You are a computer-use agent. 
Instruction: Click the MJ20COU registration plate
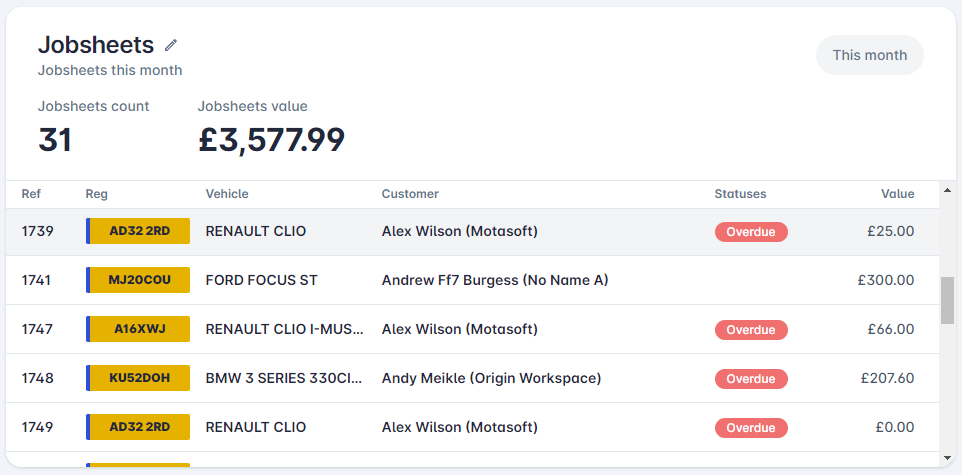click(138, 280)
